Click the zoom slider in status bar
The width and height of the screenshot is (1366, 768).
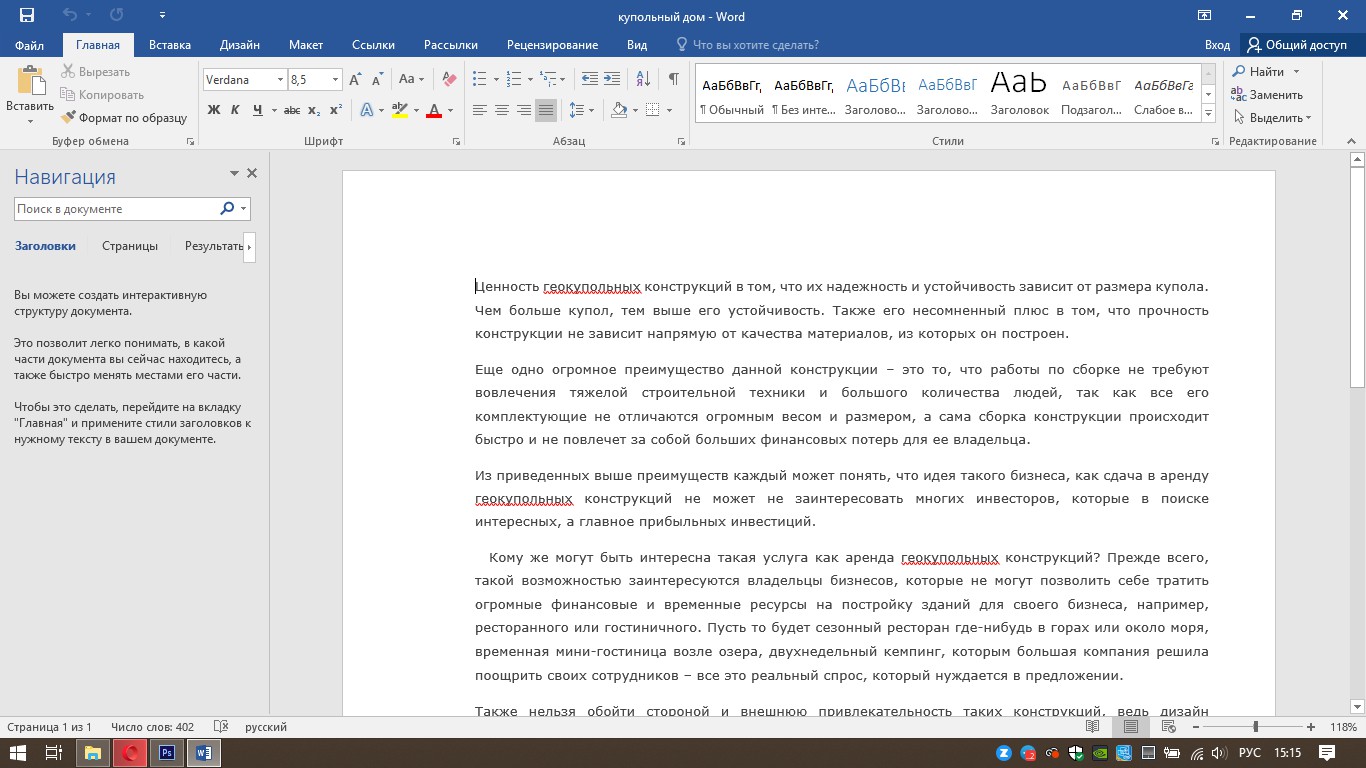coord(1255,727)
